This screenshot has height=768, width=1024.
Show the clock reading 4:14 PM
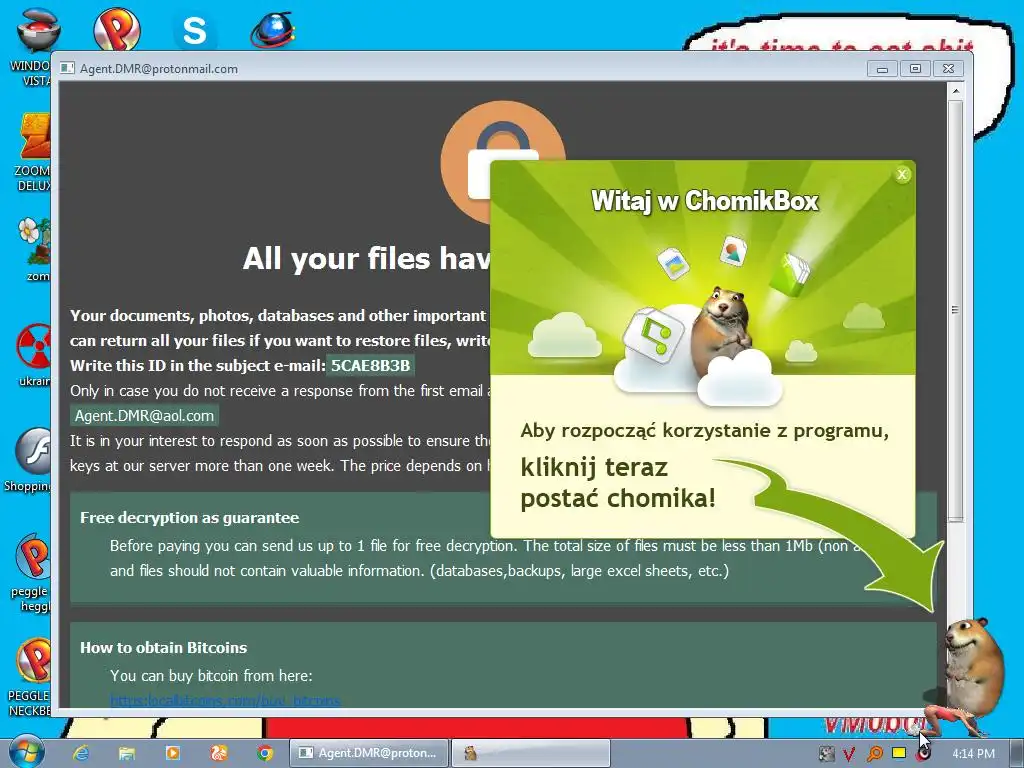click(x=973, y=754)
